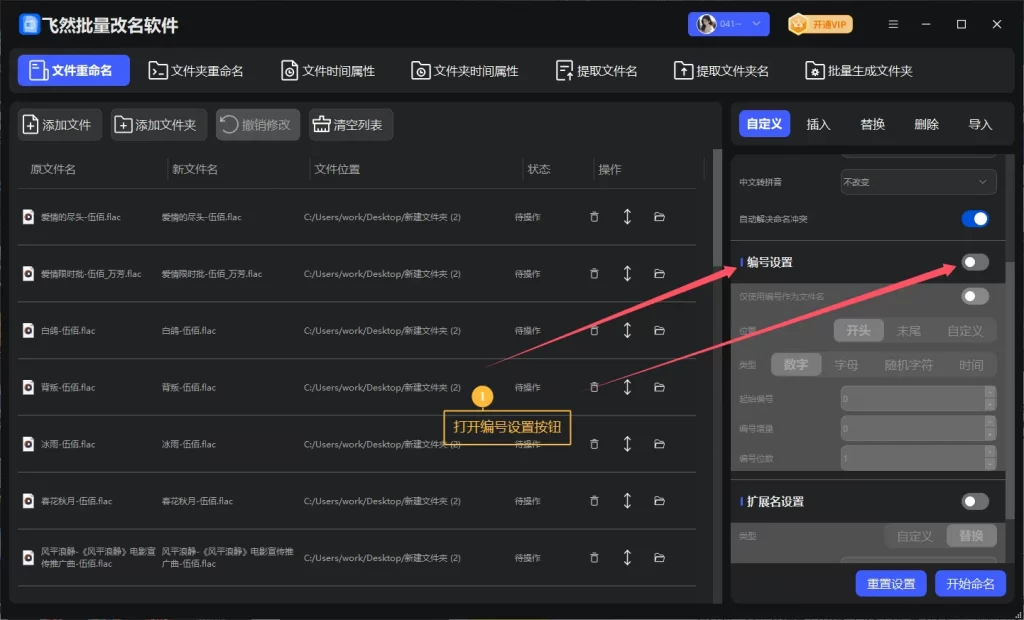Viewport: 1024px width, 620px height.
Task: Switch to 文件重命名 tab
Action: pos(74,71)
